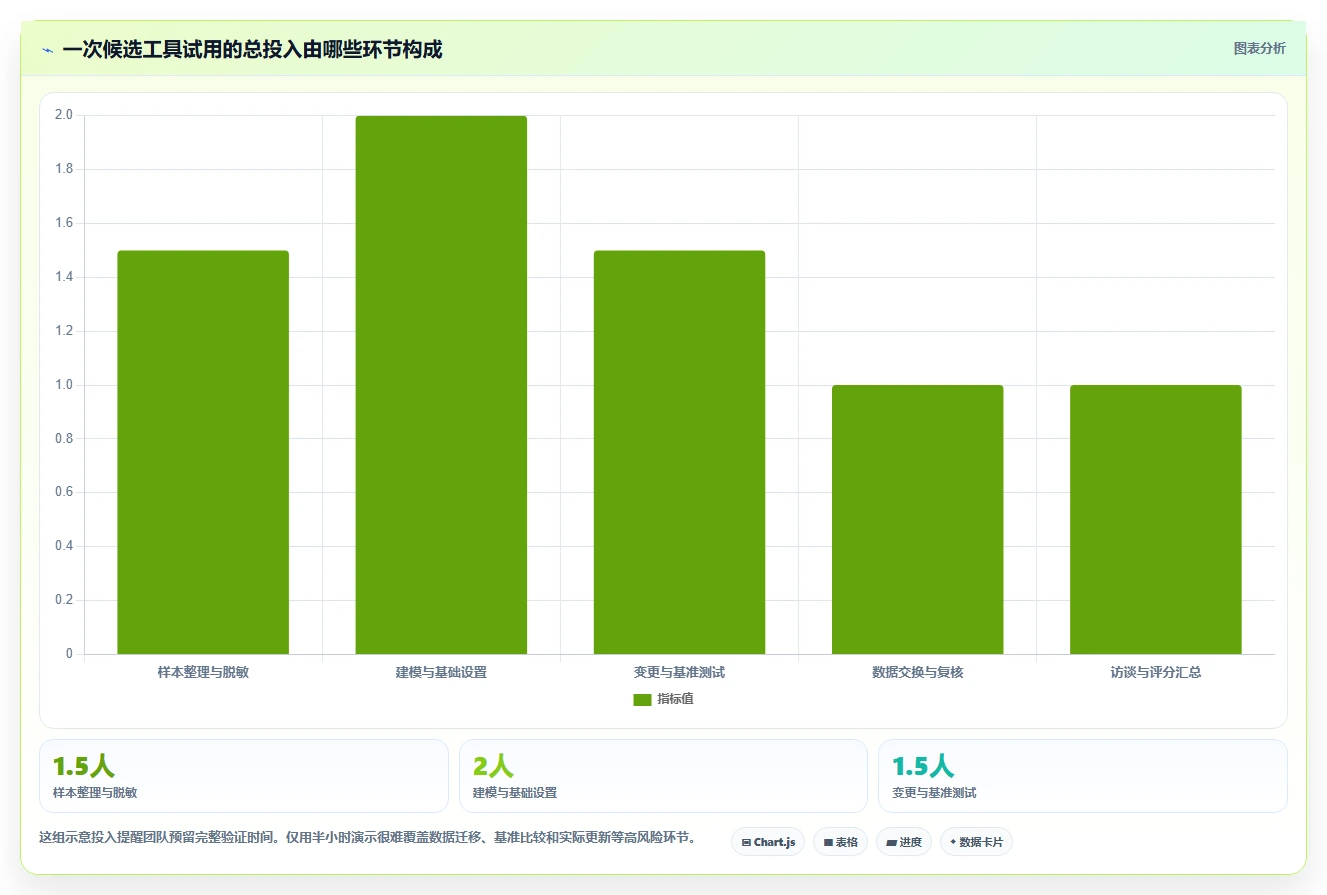
Task: Open the 1.5人 变更与基准测试 card
Action: pos(1083,776)
